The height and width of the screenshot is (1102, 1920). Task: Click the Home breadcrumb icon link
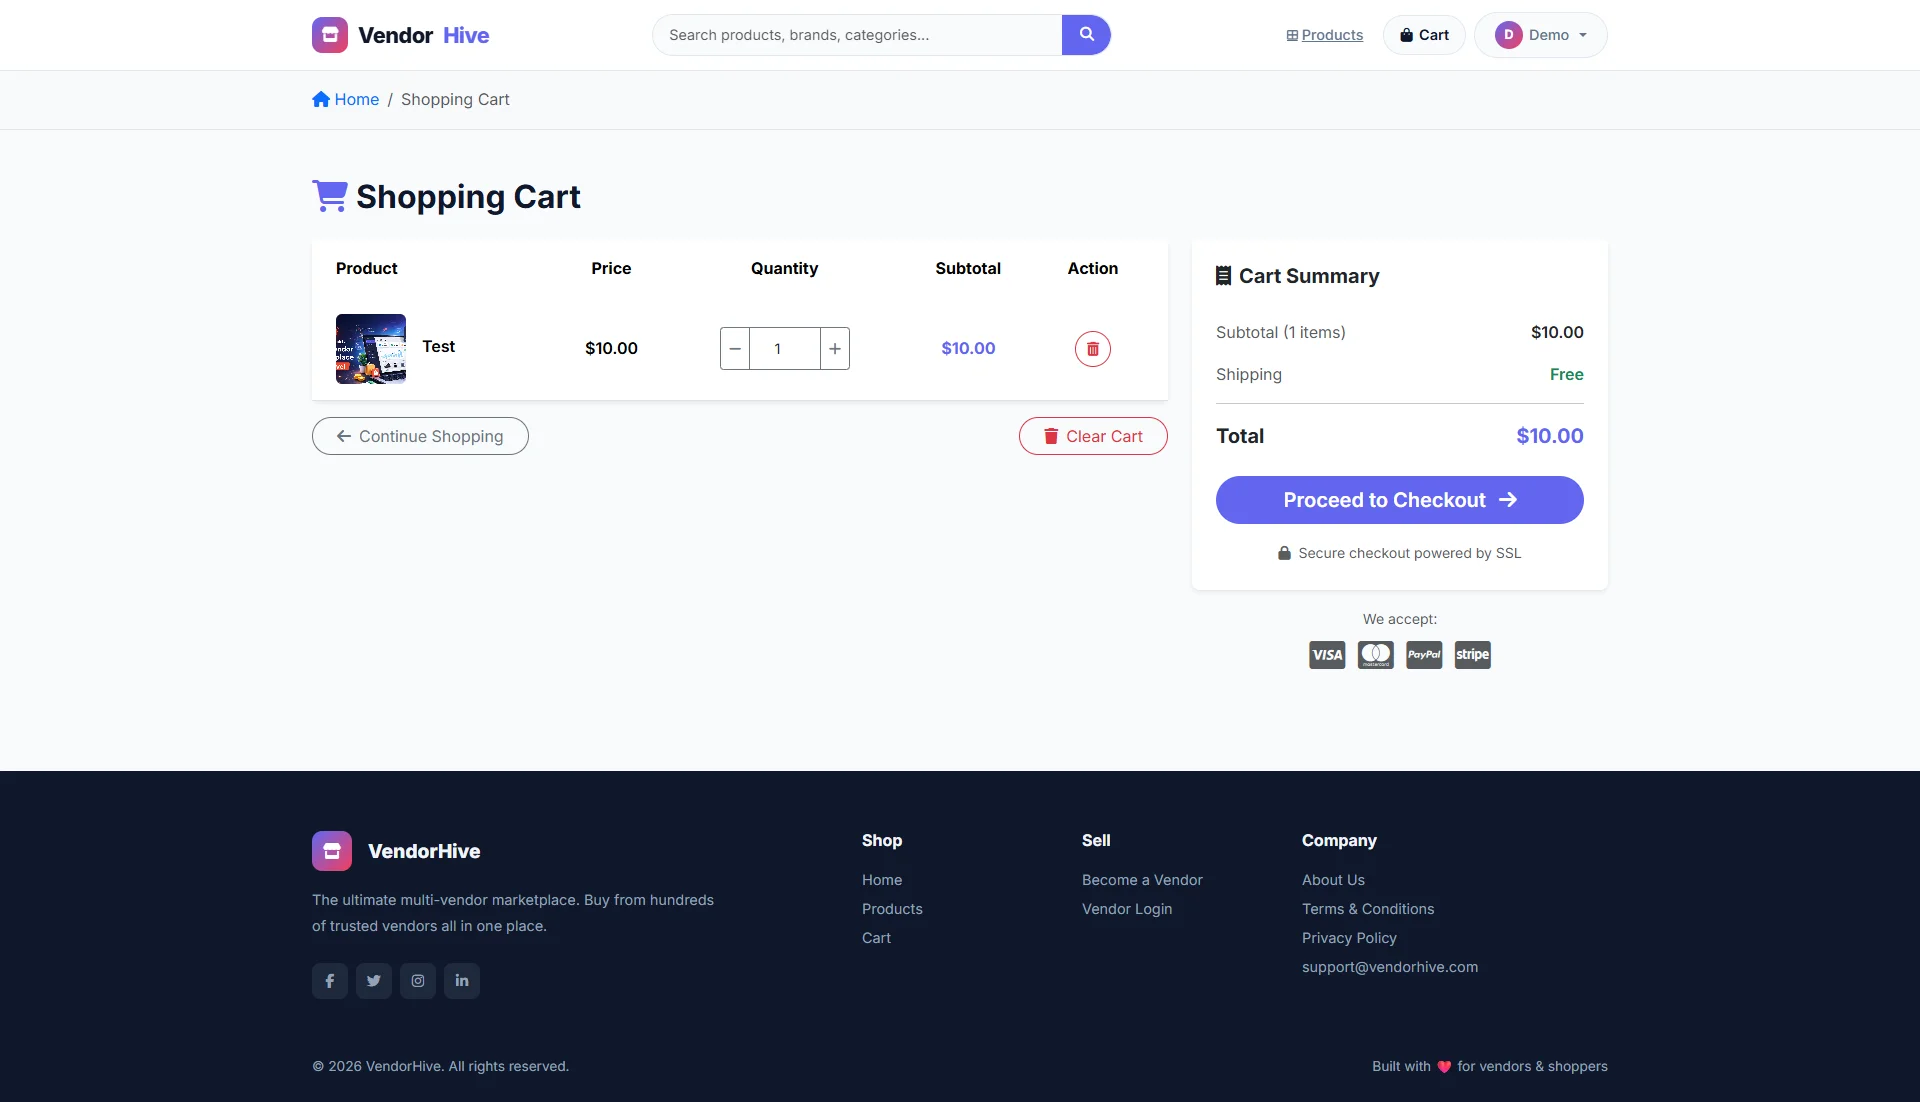(x=345, y=99)
